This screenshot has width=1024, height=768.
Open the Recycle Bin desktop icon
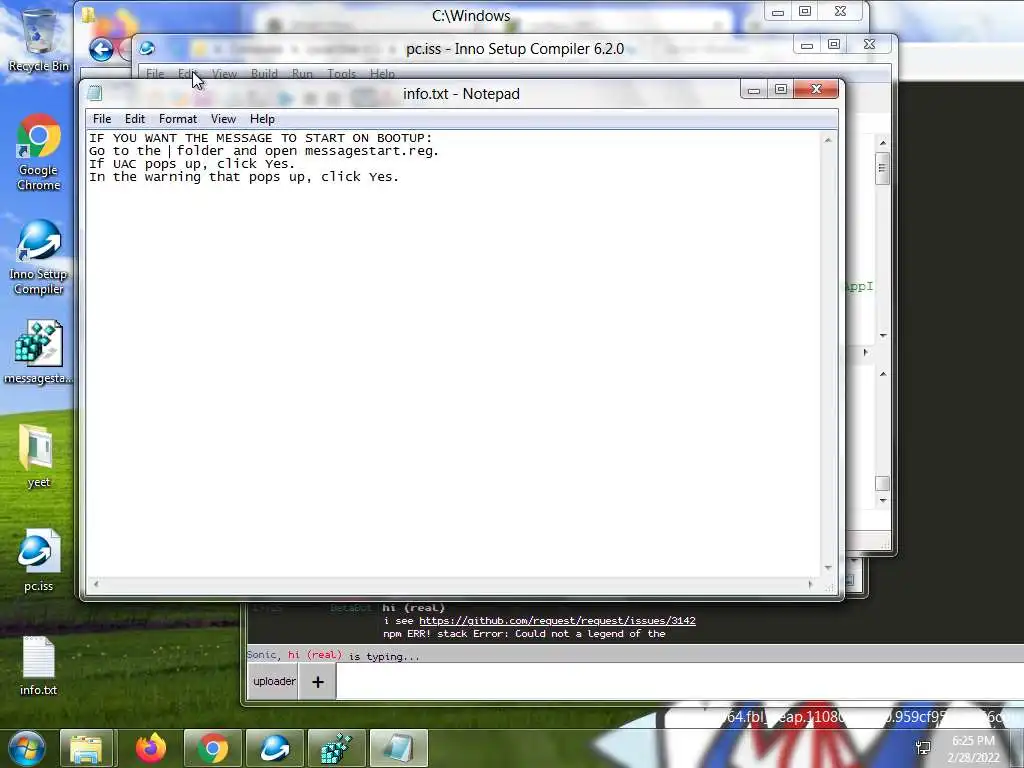point(39,40)
